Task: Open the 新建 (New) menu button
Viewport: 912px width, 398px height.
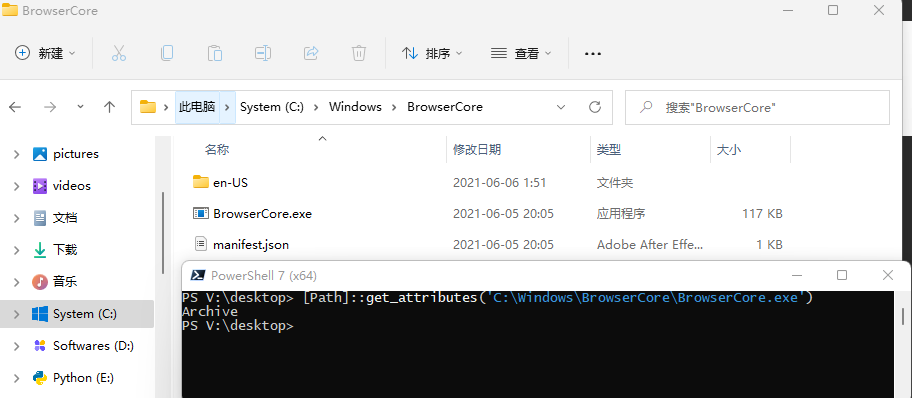Action: tap(45, 54)
